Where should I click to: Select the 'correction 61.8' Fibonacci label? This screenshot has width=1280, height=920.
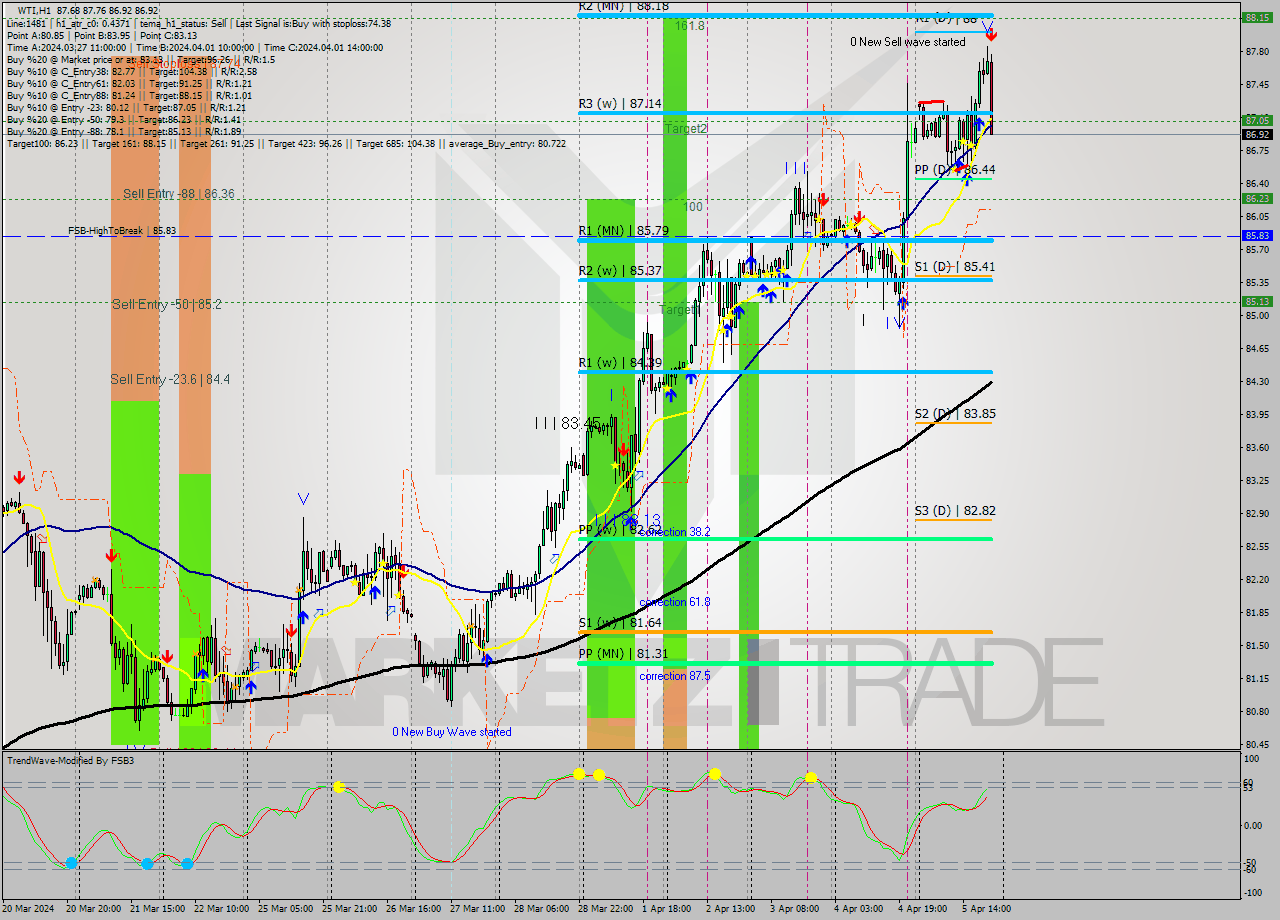point(675,602)
